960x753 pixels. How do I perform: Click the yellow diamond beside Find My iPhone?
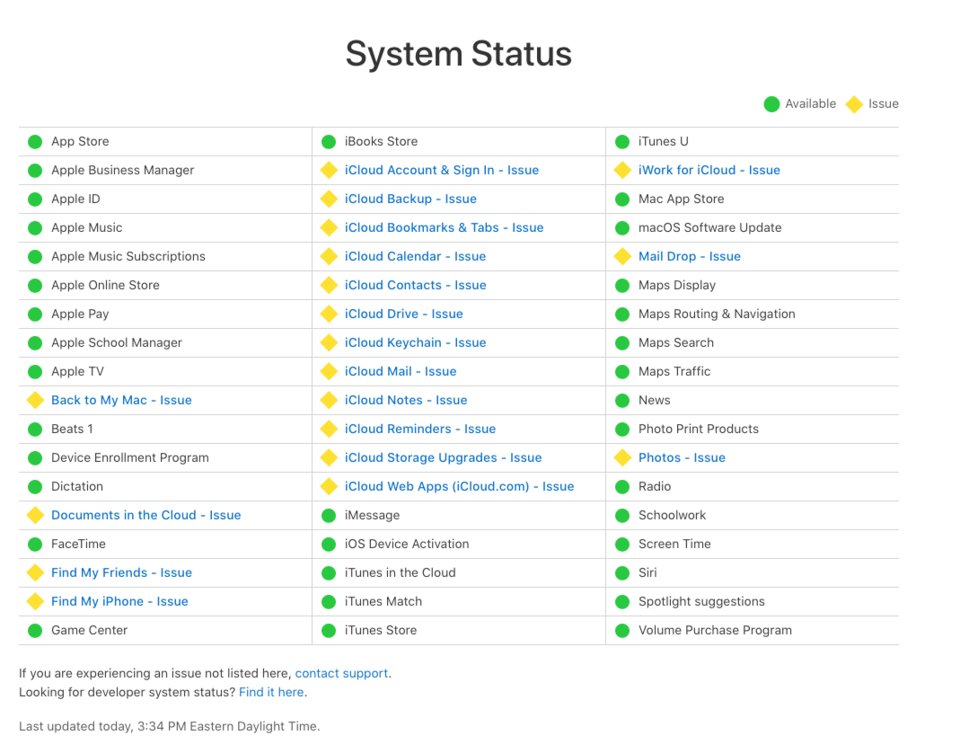35,602
